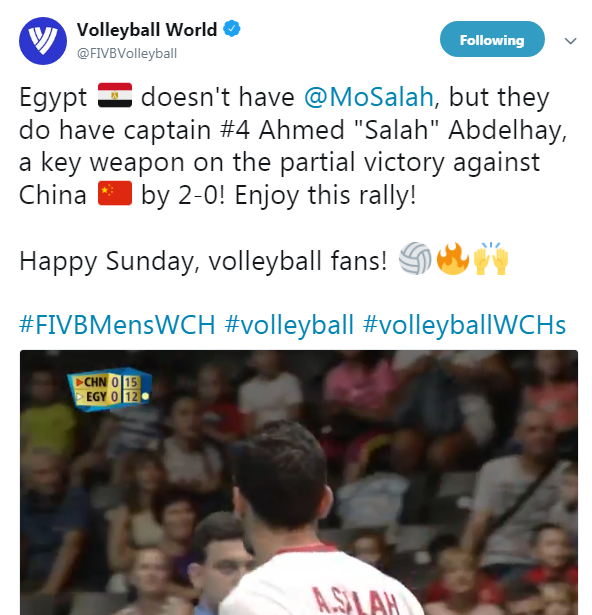Click the blue verified badge
This screenshot has width=592, height=615.
[232, 29]
